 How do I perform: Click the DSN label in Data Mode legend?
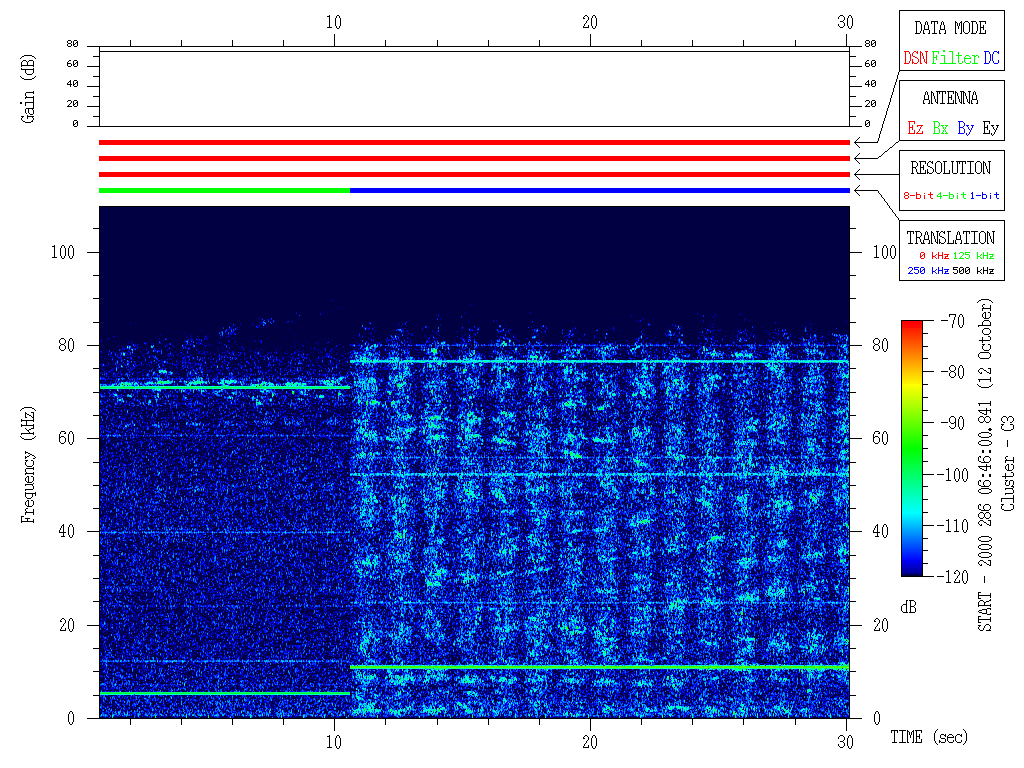(915, 59)
